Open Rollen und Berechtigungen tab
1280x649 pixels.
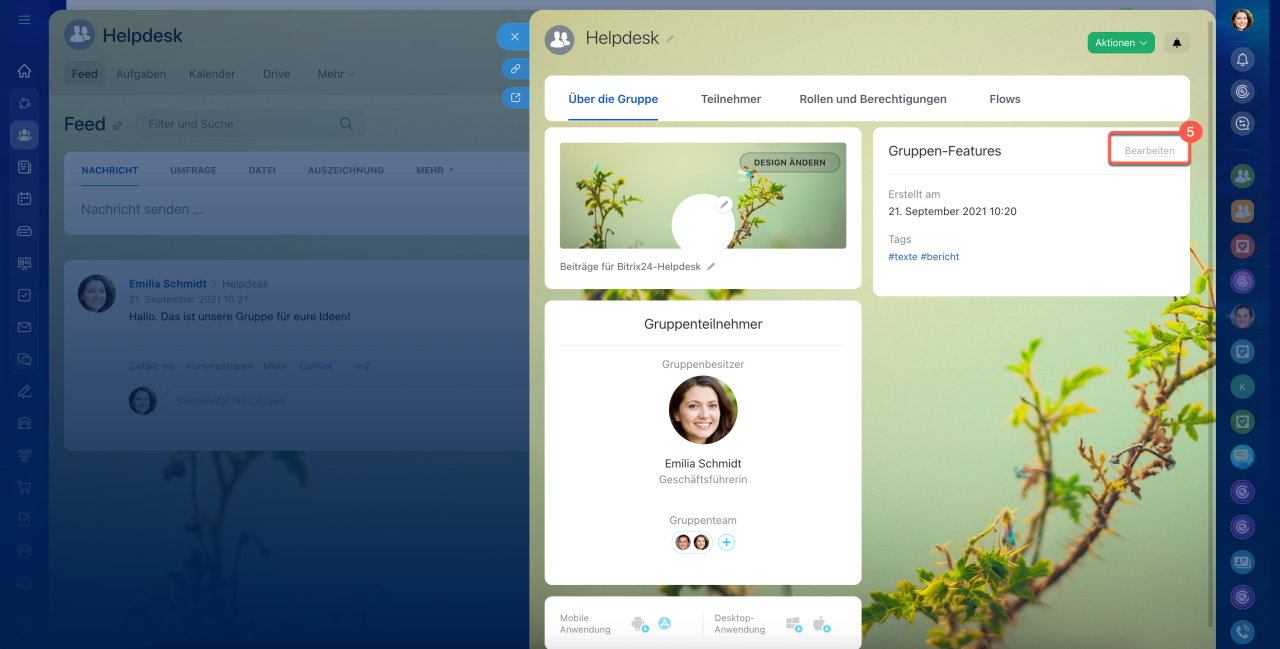873,99
